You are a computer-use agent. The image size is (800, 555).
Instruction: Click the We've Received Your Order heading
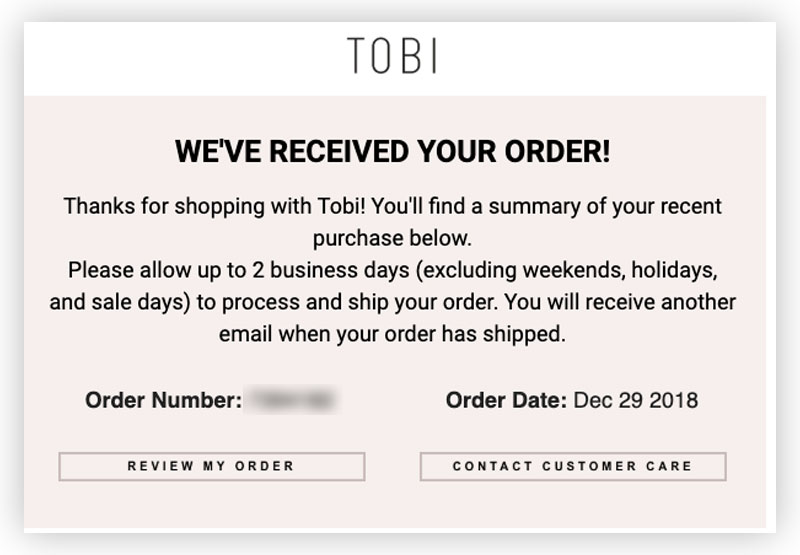coord(392,152)
